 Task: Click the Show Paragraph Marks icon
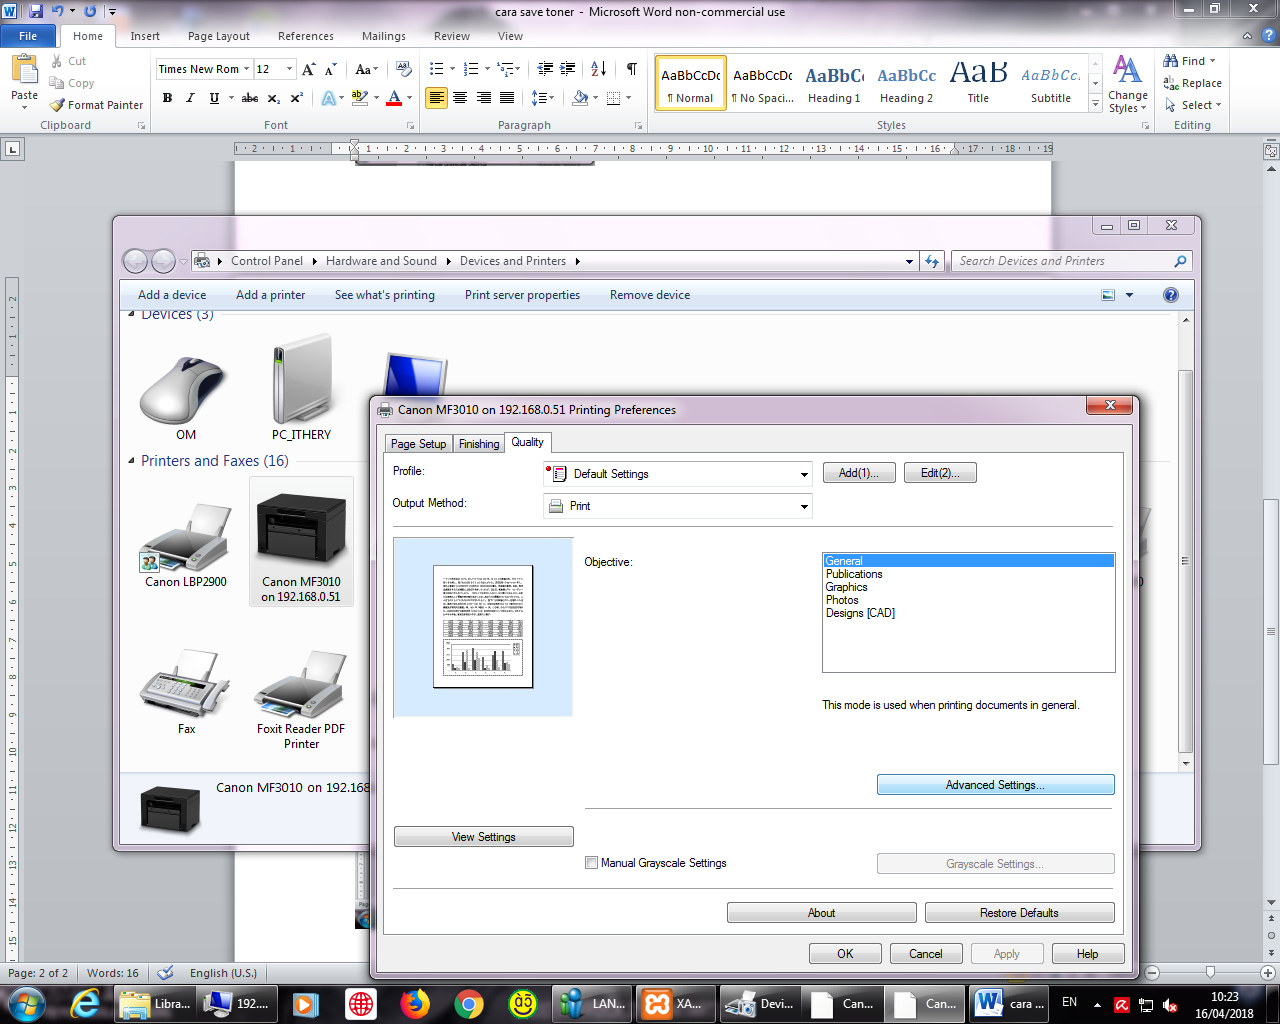click(631, 68)
